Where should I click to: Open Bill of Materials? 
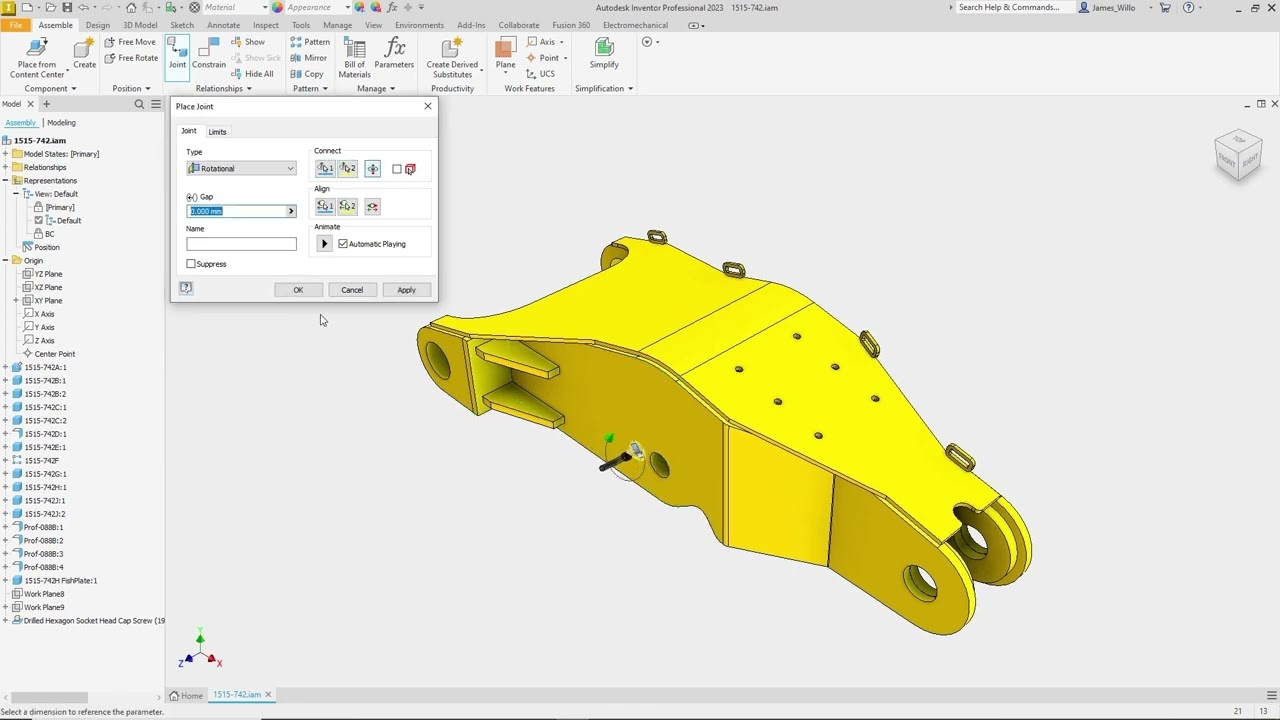tap(355, 58)
